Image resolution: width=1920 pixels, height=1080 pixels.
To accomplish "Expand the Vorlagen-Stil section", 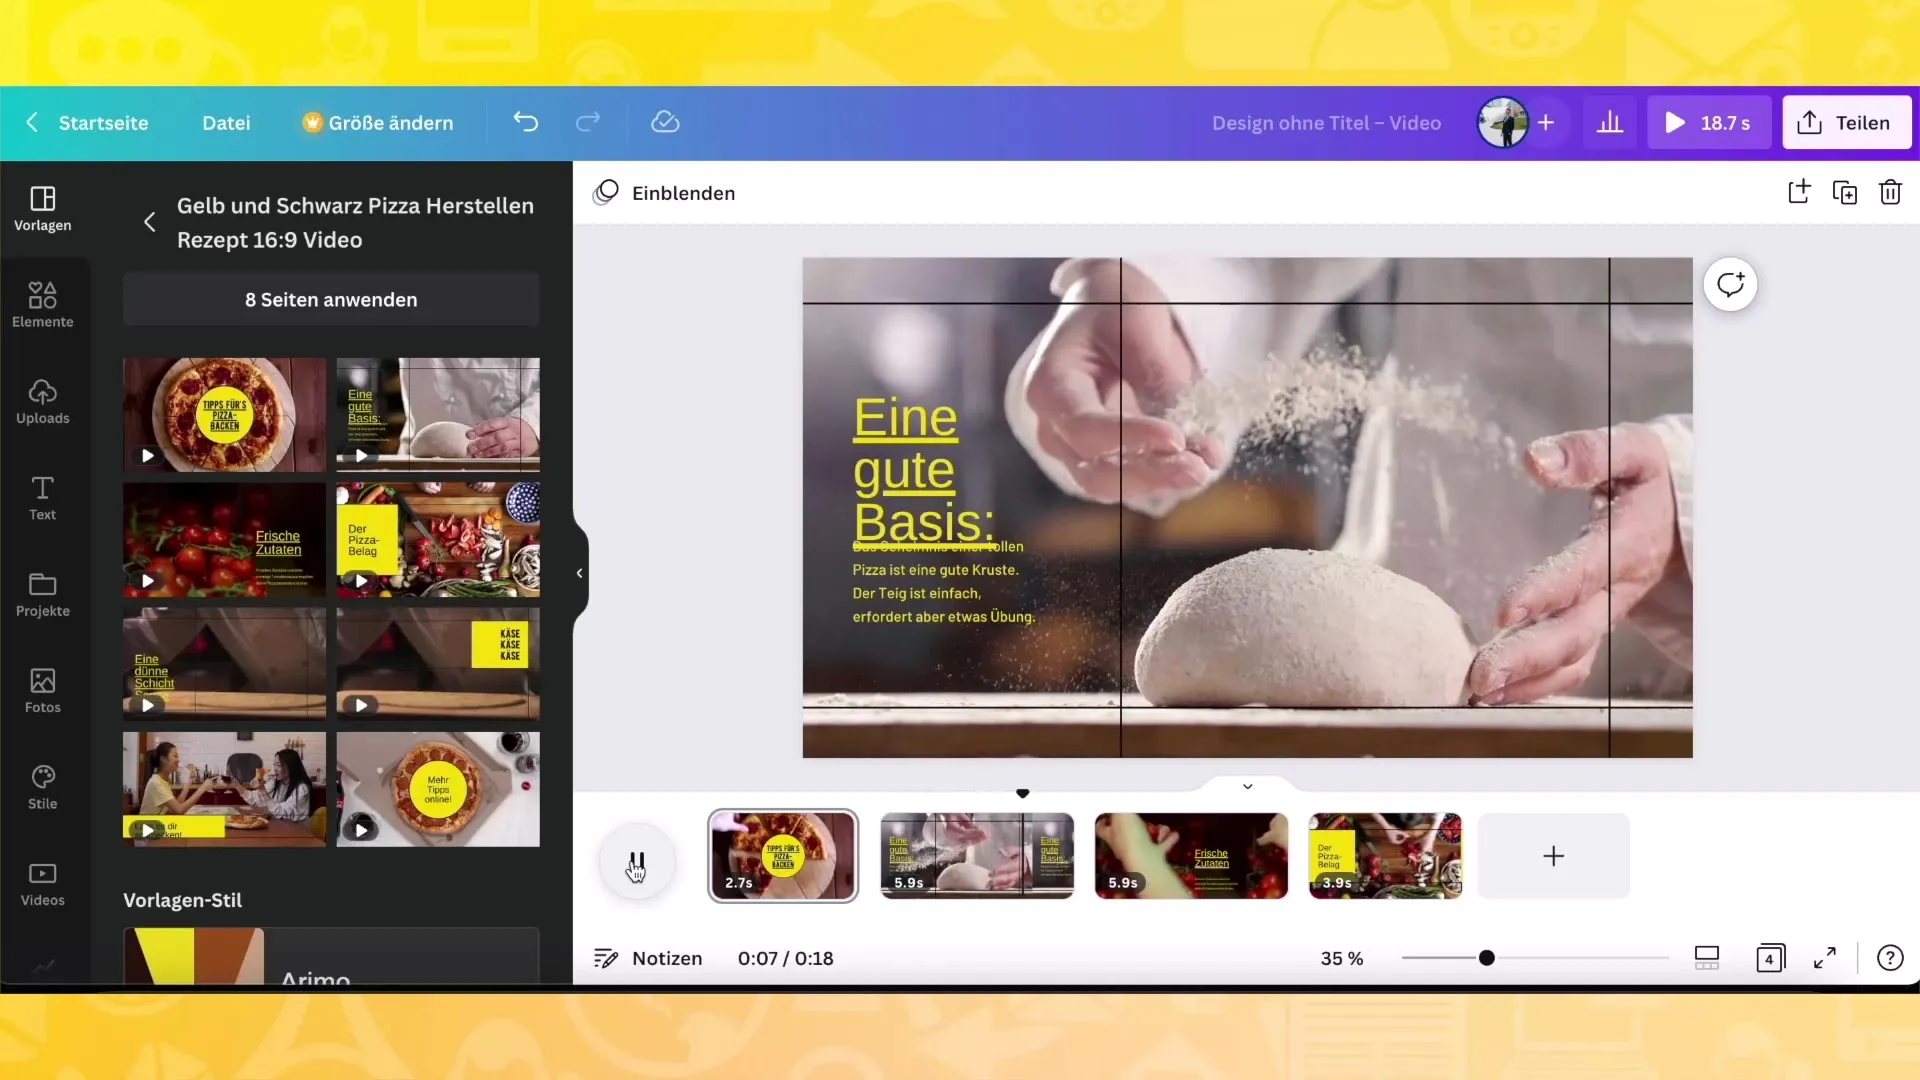I will 183,899.
